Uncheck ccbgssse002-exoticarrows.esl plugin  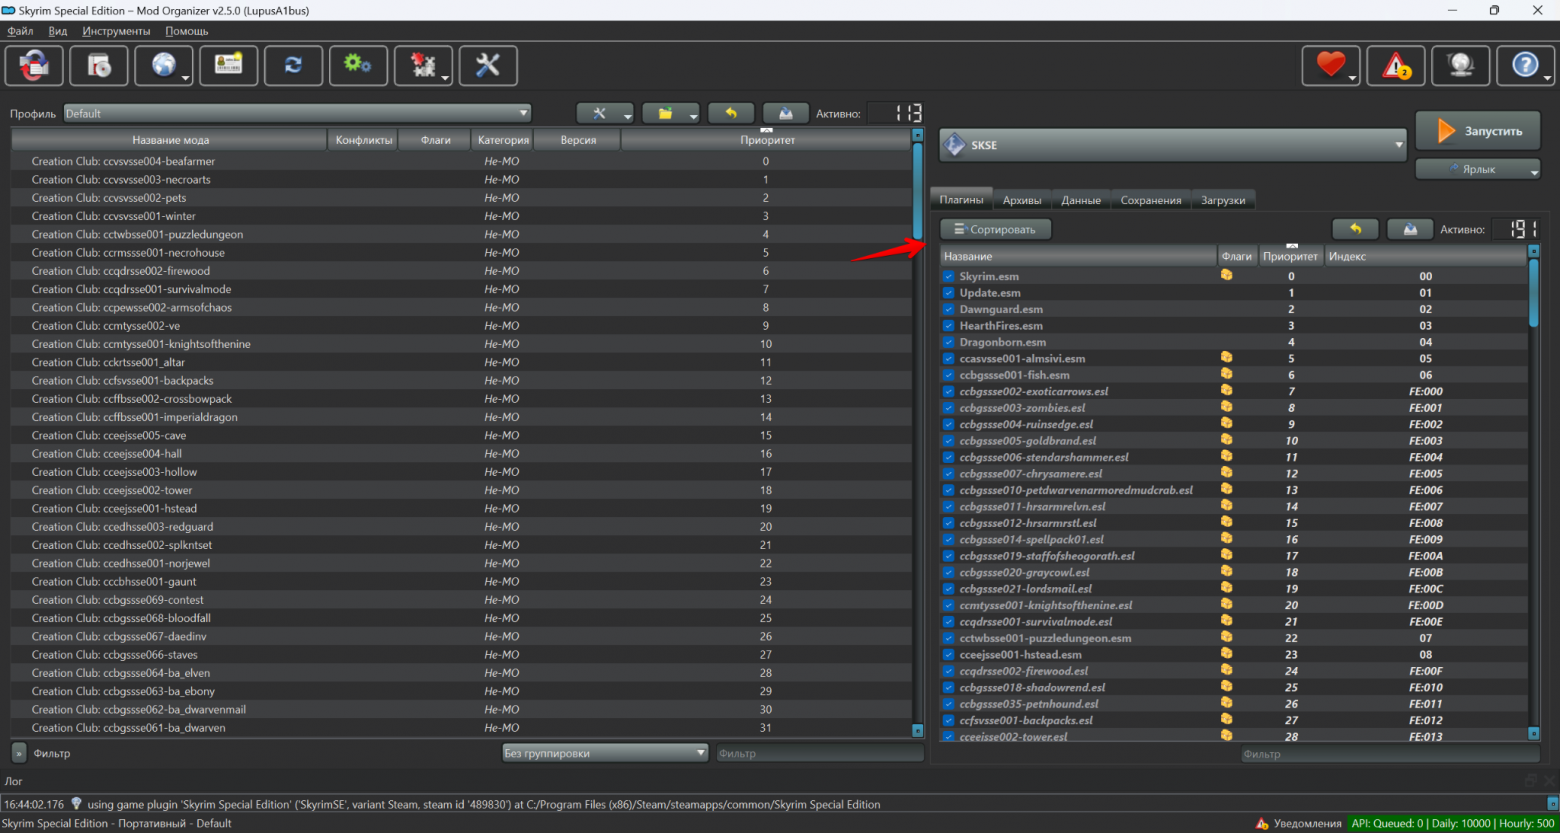(x=948, y=391)
